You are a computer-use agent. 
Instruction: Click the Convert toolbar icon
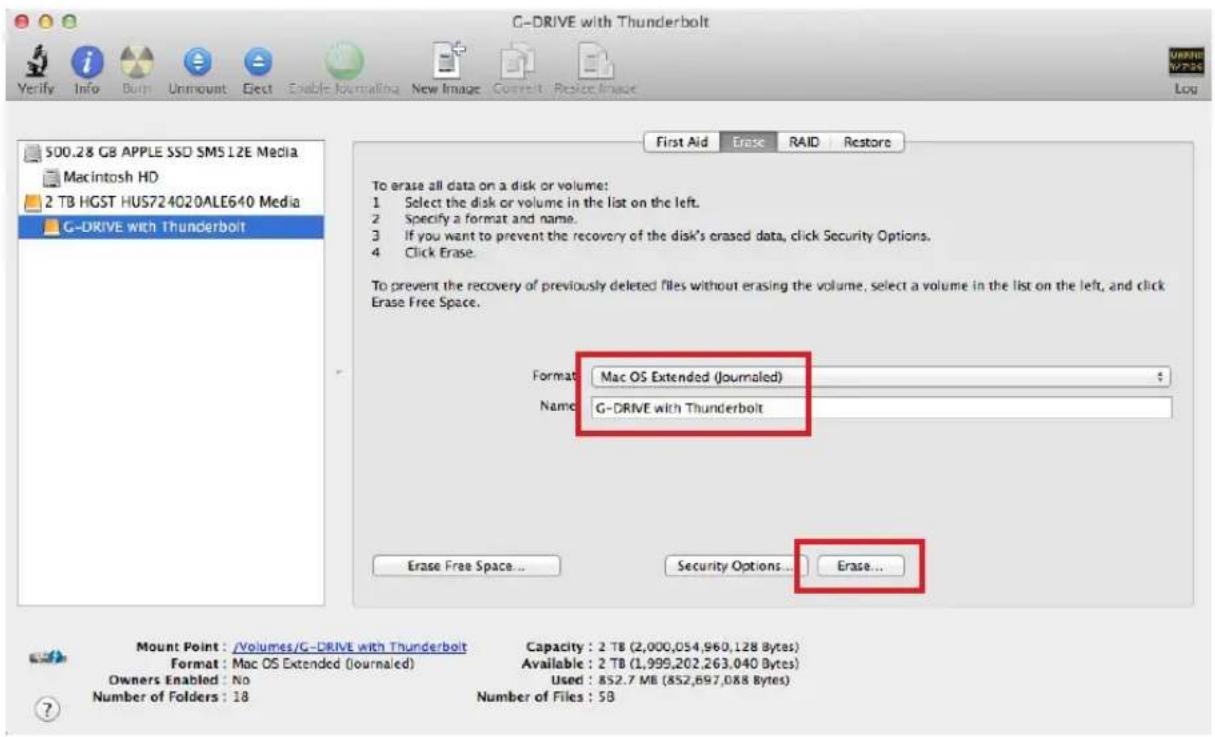click(x=518, y=63)
